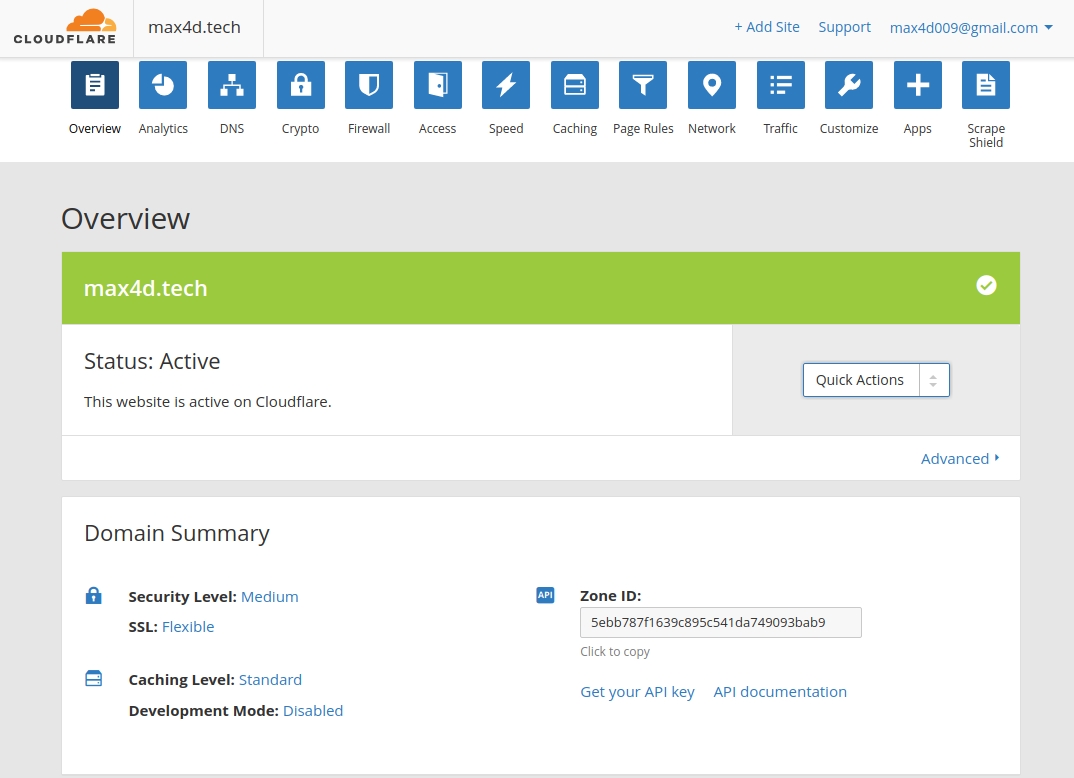Open the Caching drive icon
The height and width of the screenshot is (778, 1074).
(575, 85)
